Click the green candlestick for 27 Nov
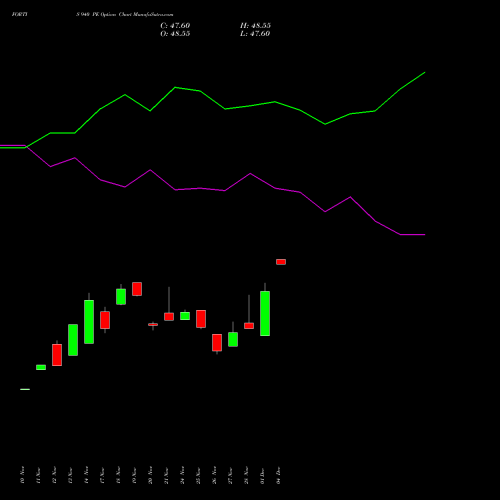The height and width of the screenshot is (500, 500). [233, 339]
